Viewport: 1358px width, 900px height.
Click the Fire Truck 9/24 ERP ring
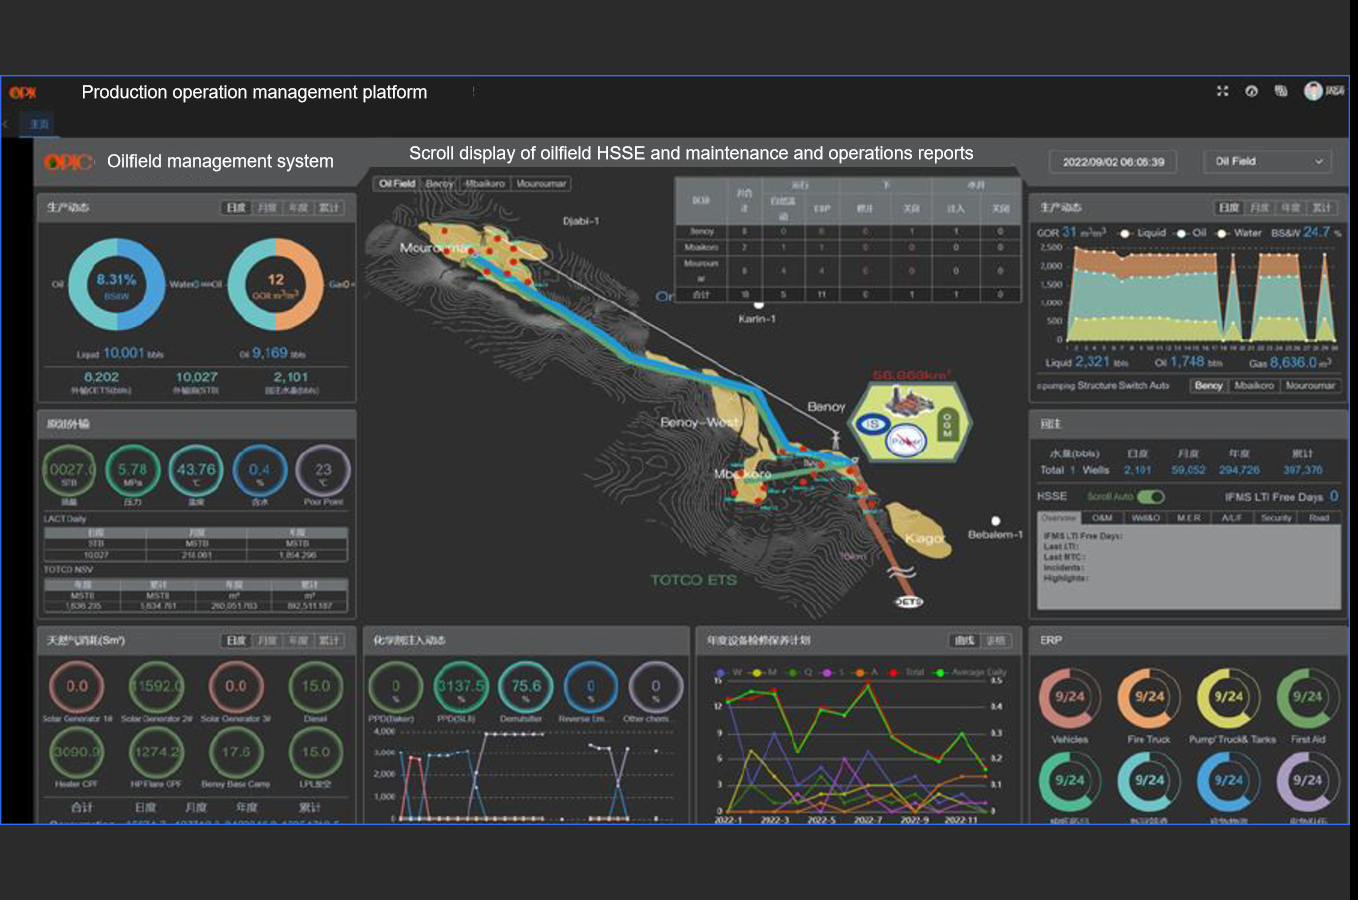click(x=1149, y=698)
